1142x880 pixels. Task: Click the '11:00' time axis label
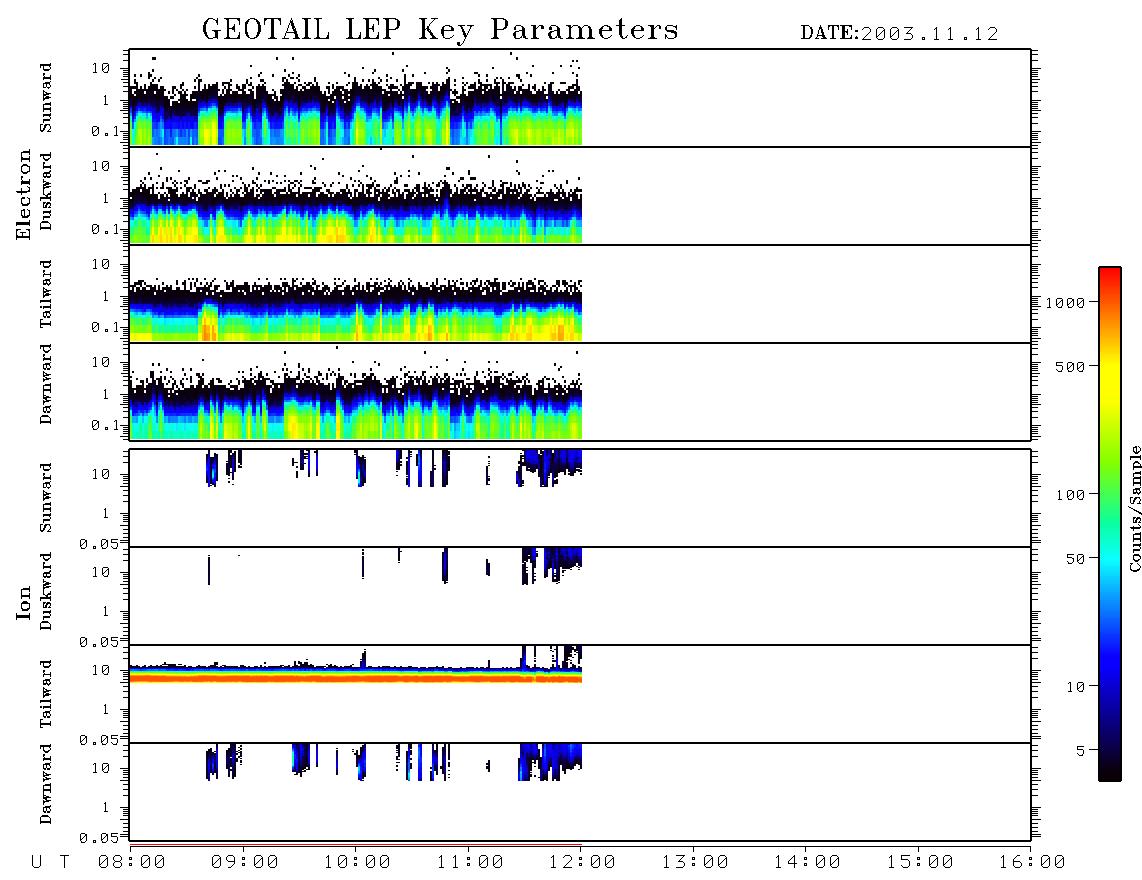[470, 863]
